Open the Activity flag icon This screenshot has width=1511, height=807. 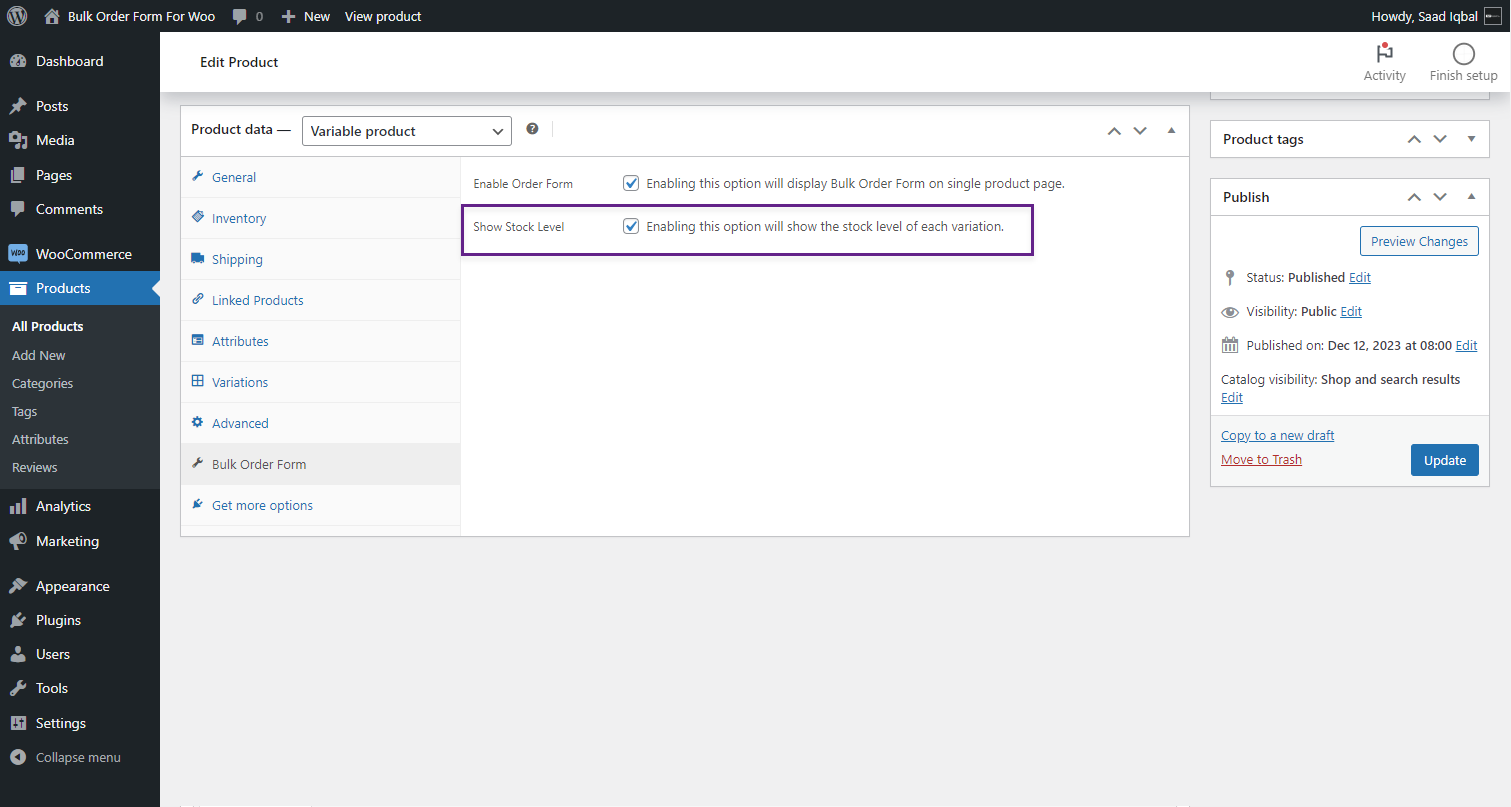pyautogui.click(x=1384, y=54)
